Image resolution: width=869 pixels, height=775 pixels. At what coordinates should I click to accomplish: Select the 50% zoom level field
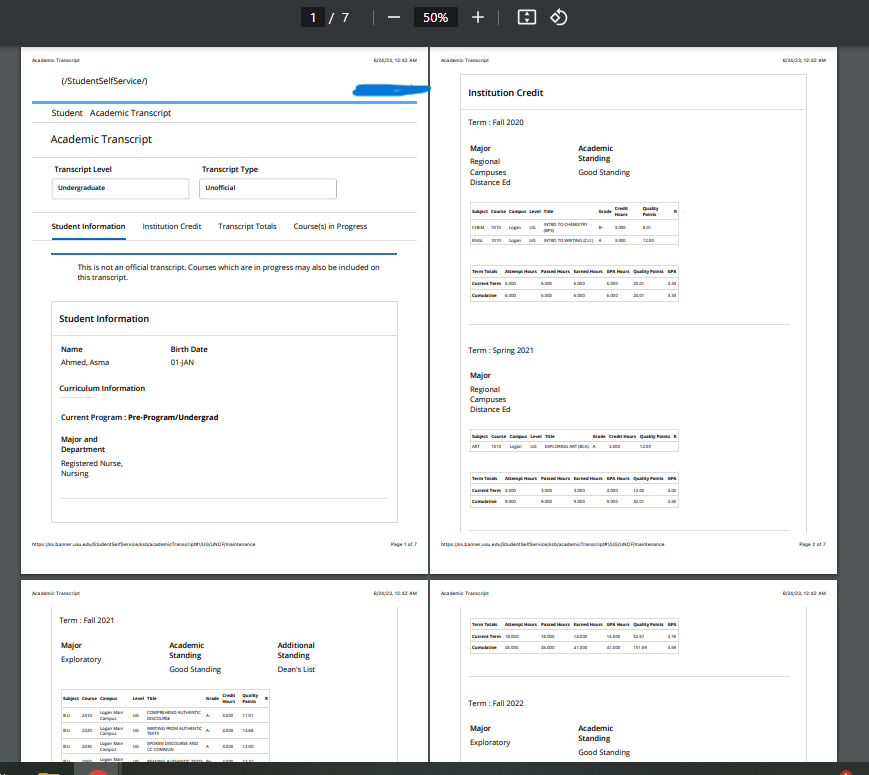coord(435,18)
